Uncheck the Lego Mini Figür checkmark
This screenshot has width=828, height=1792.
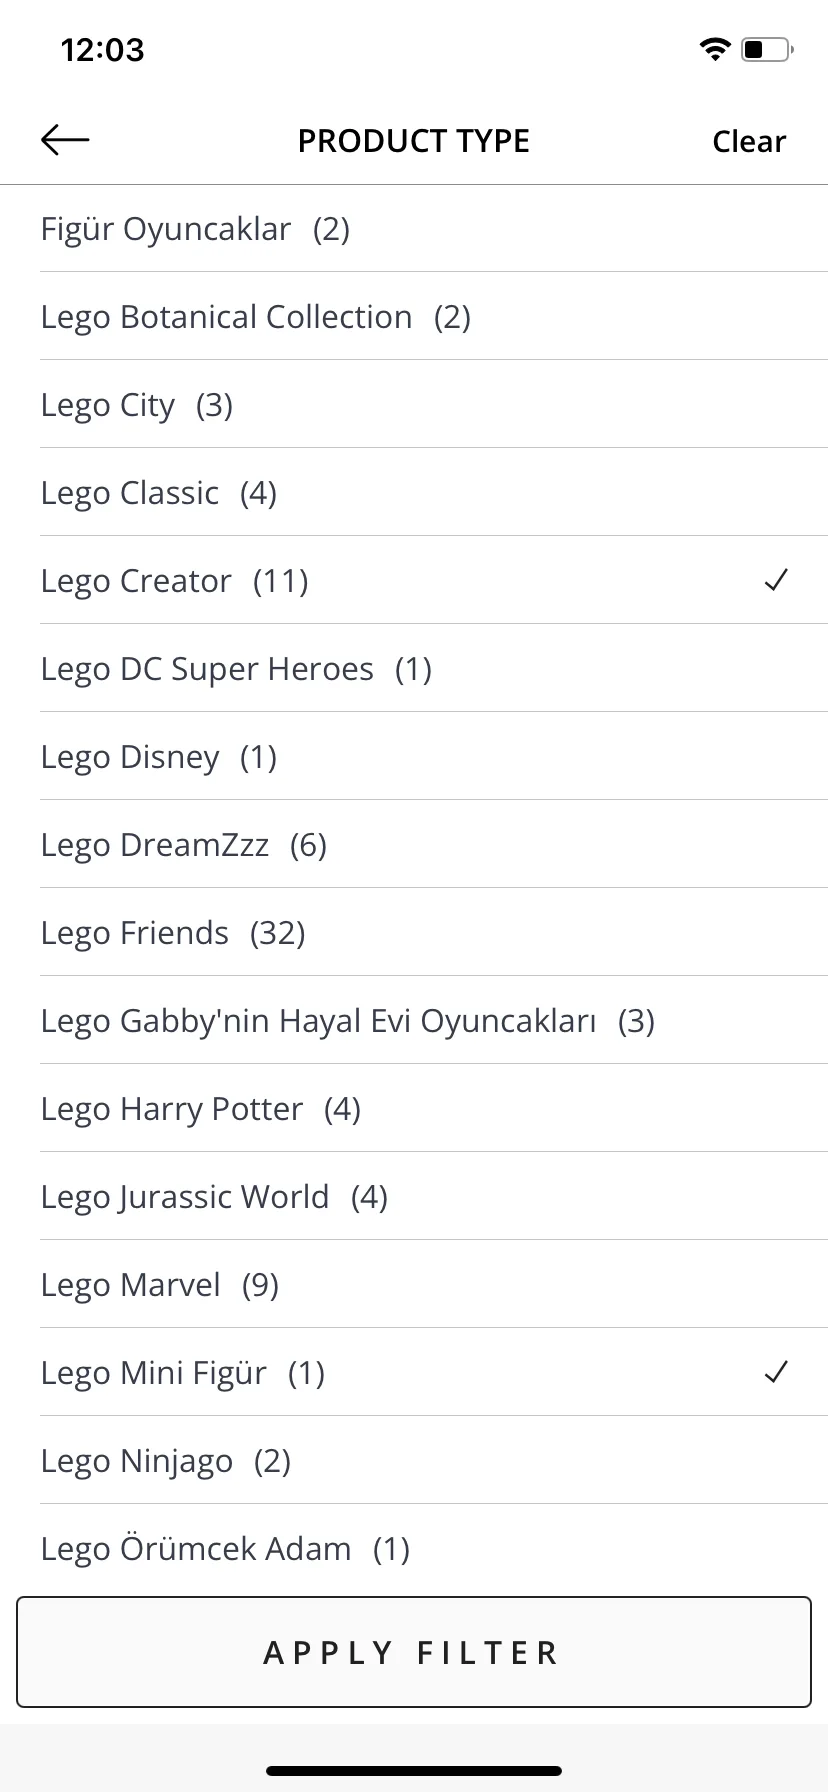point(776,1372)
